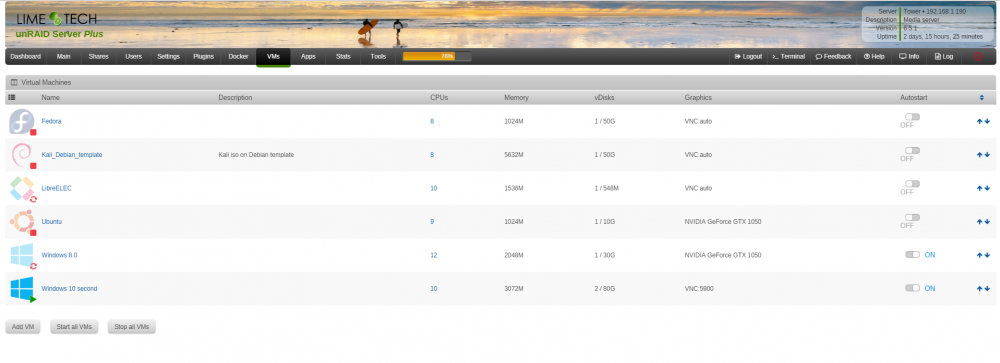Expand Fedora's CPU count 8
The height and width of the screenshot is (363, 1000).
(x=432, y=121)
